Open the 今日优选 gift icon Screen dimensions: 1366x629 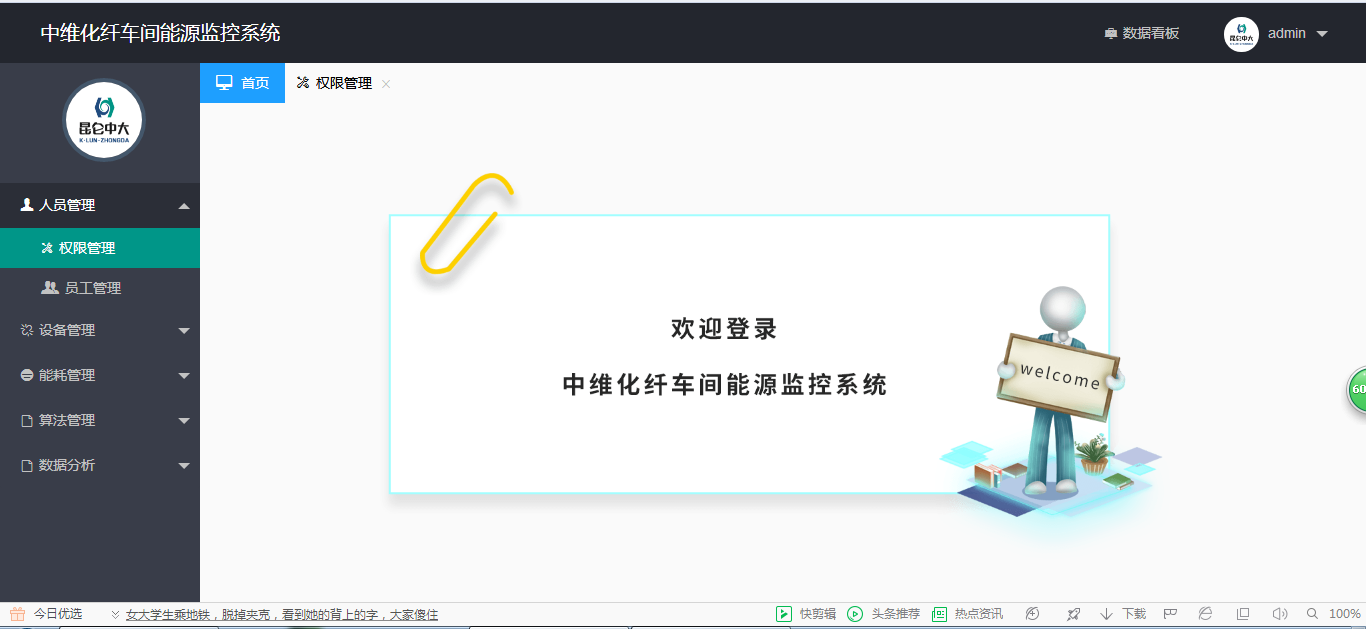17,614
